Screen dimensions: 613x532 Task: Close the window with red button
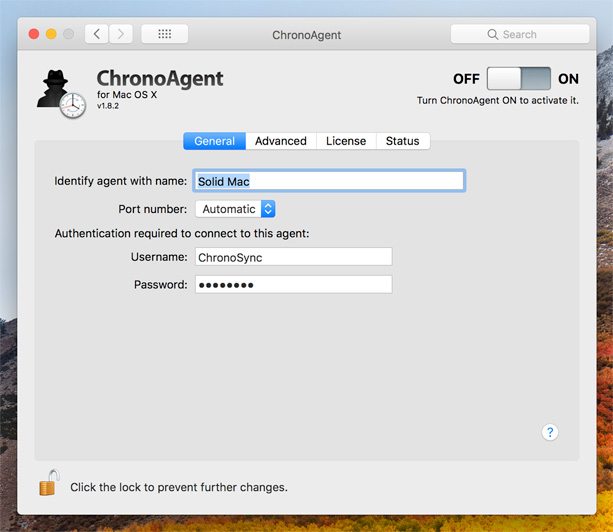click(34, 34)
